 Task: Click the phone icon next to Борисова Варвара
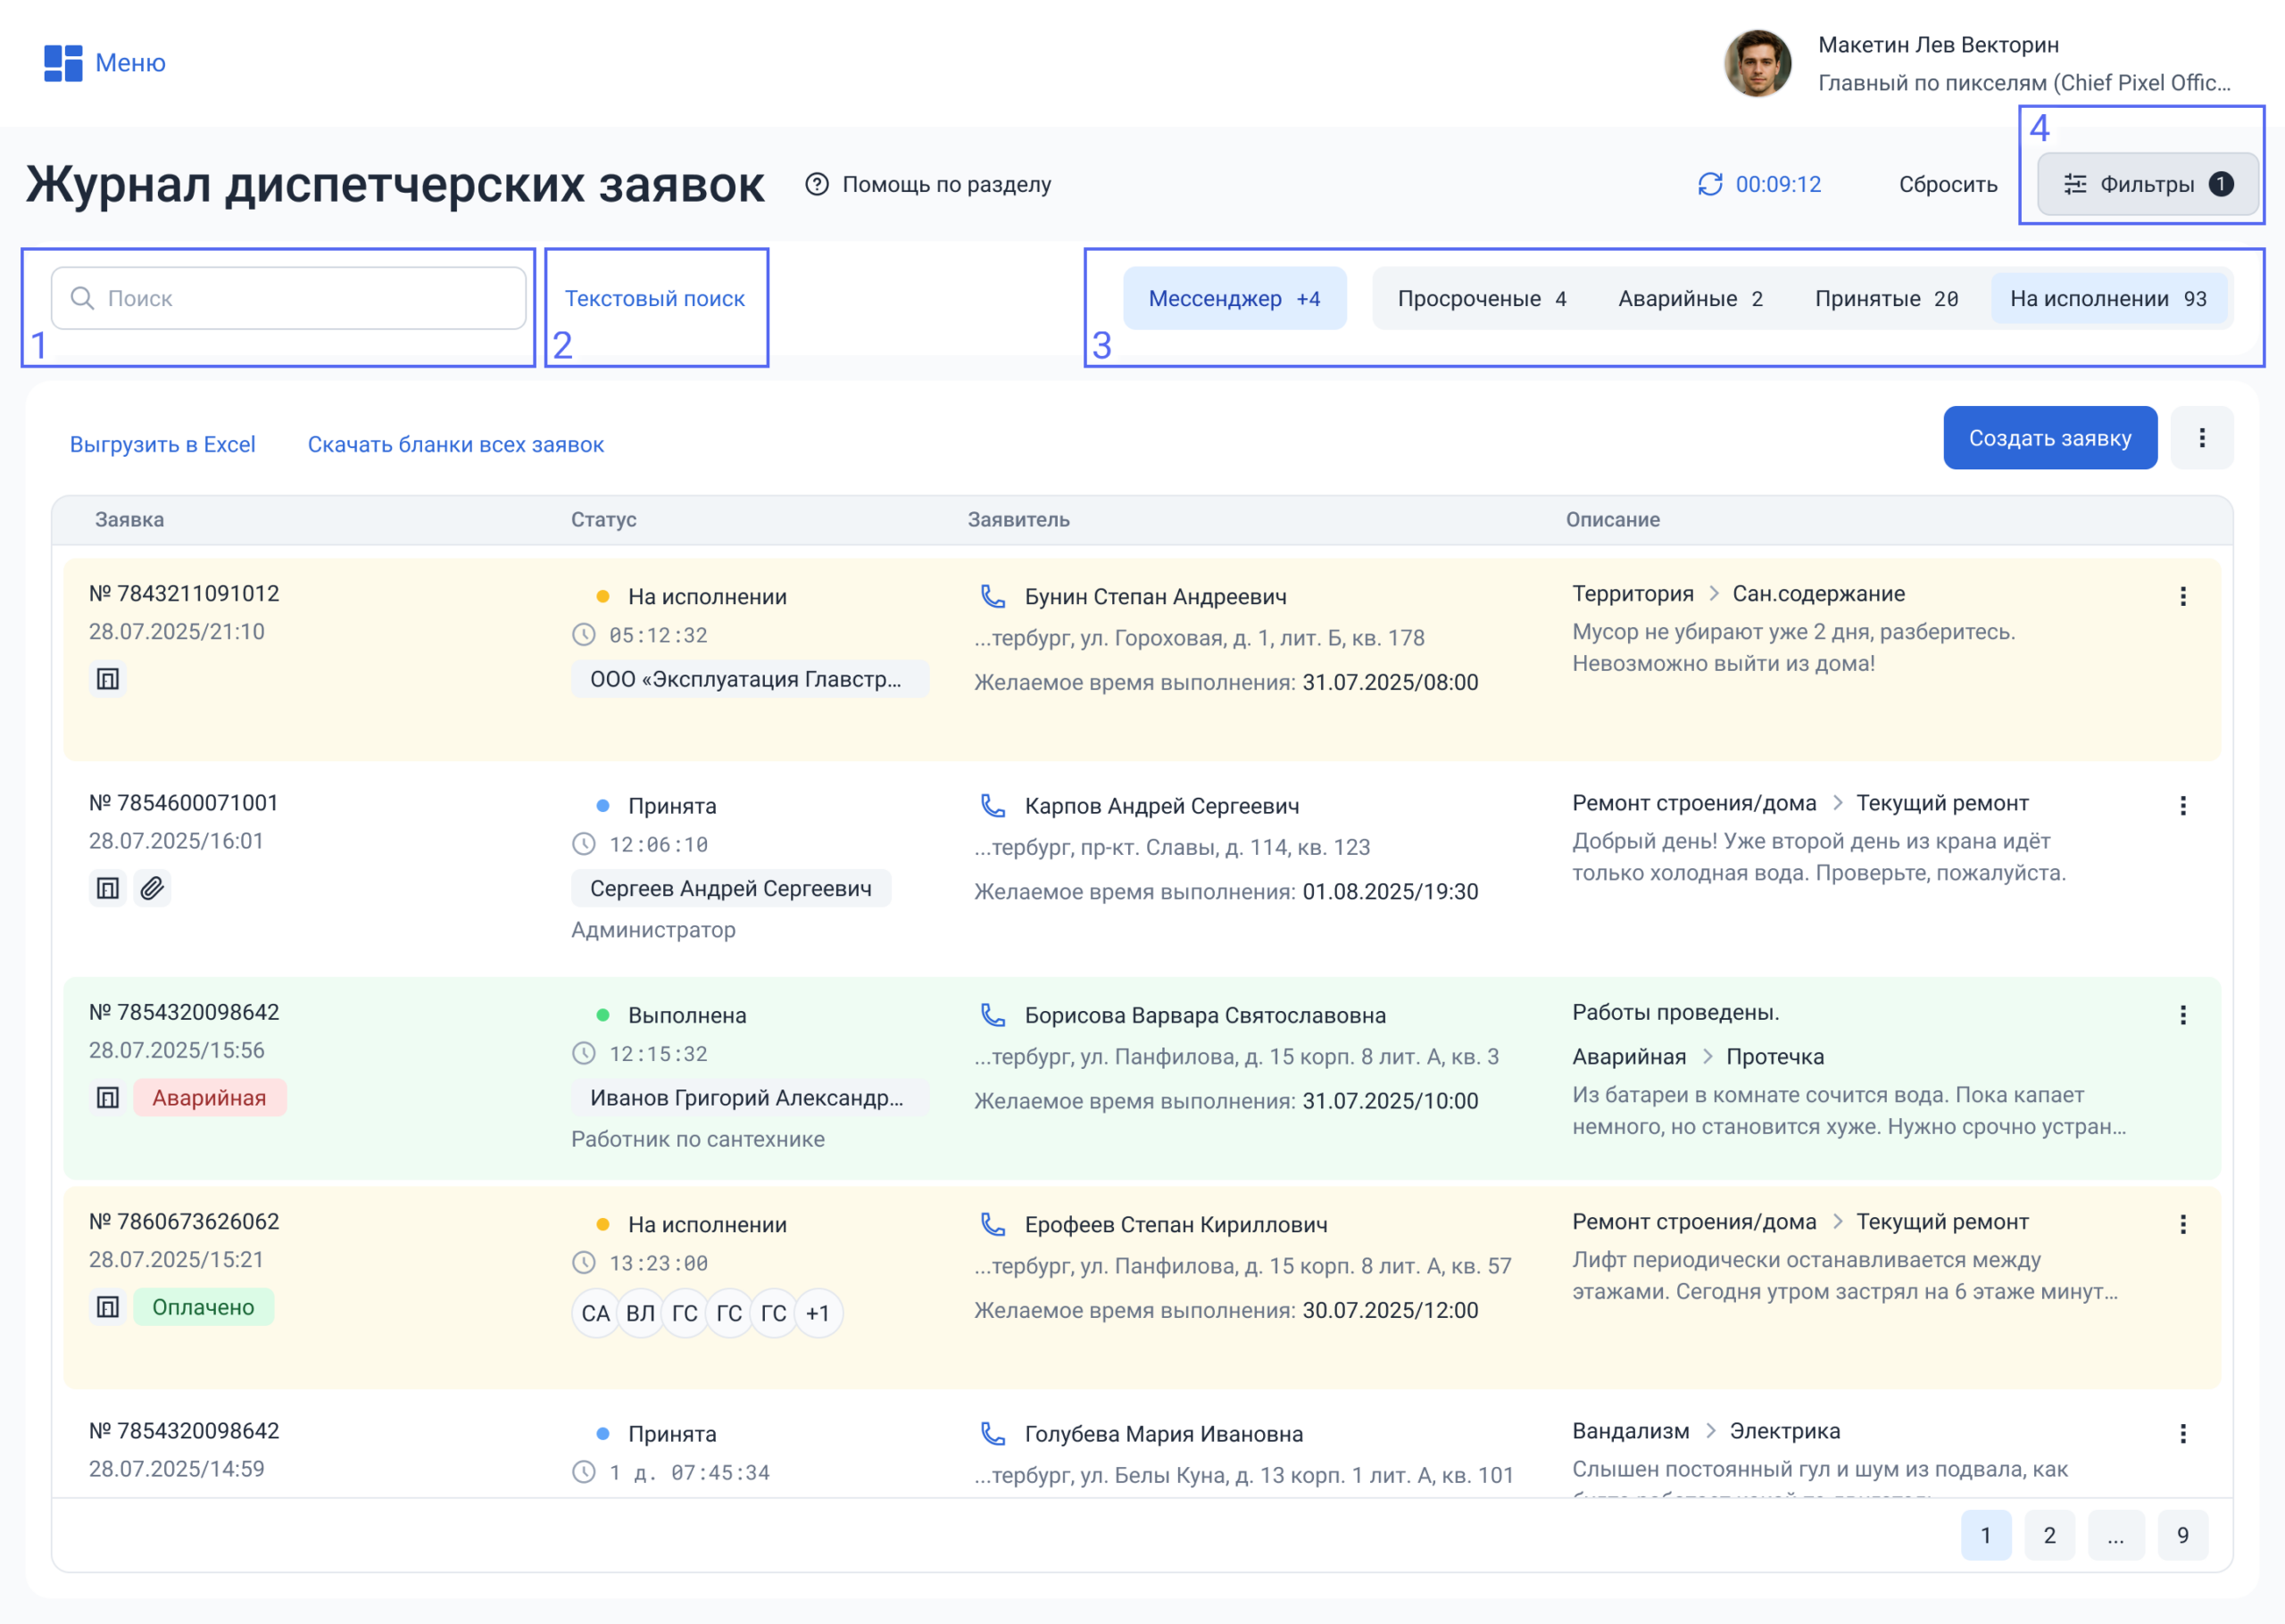pyautogui.click(x=992, y=1015)
